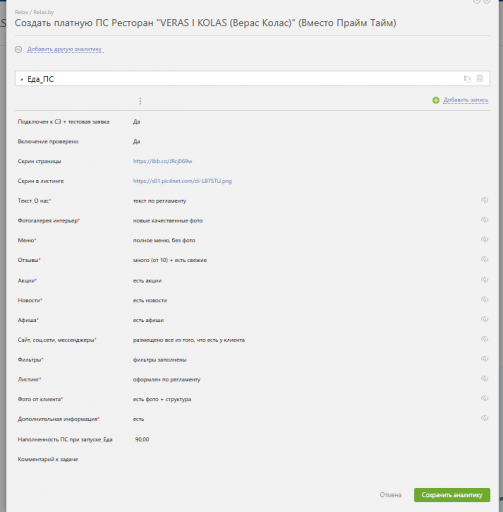Click value 'размещено все из того, что есть у клиента'
Viewport: 503px width, 512px height.
[x=189, y=340]
